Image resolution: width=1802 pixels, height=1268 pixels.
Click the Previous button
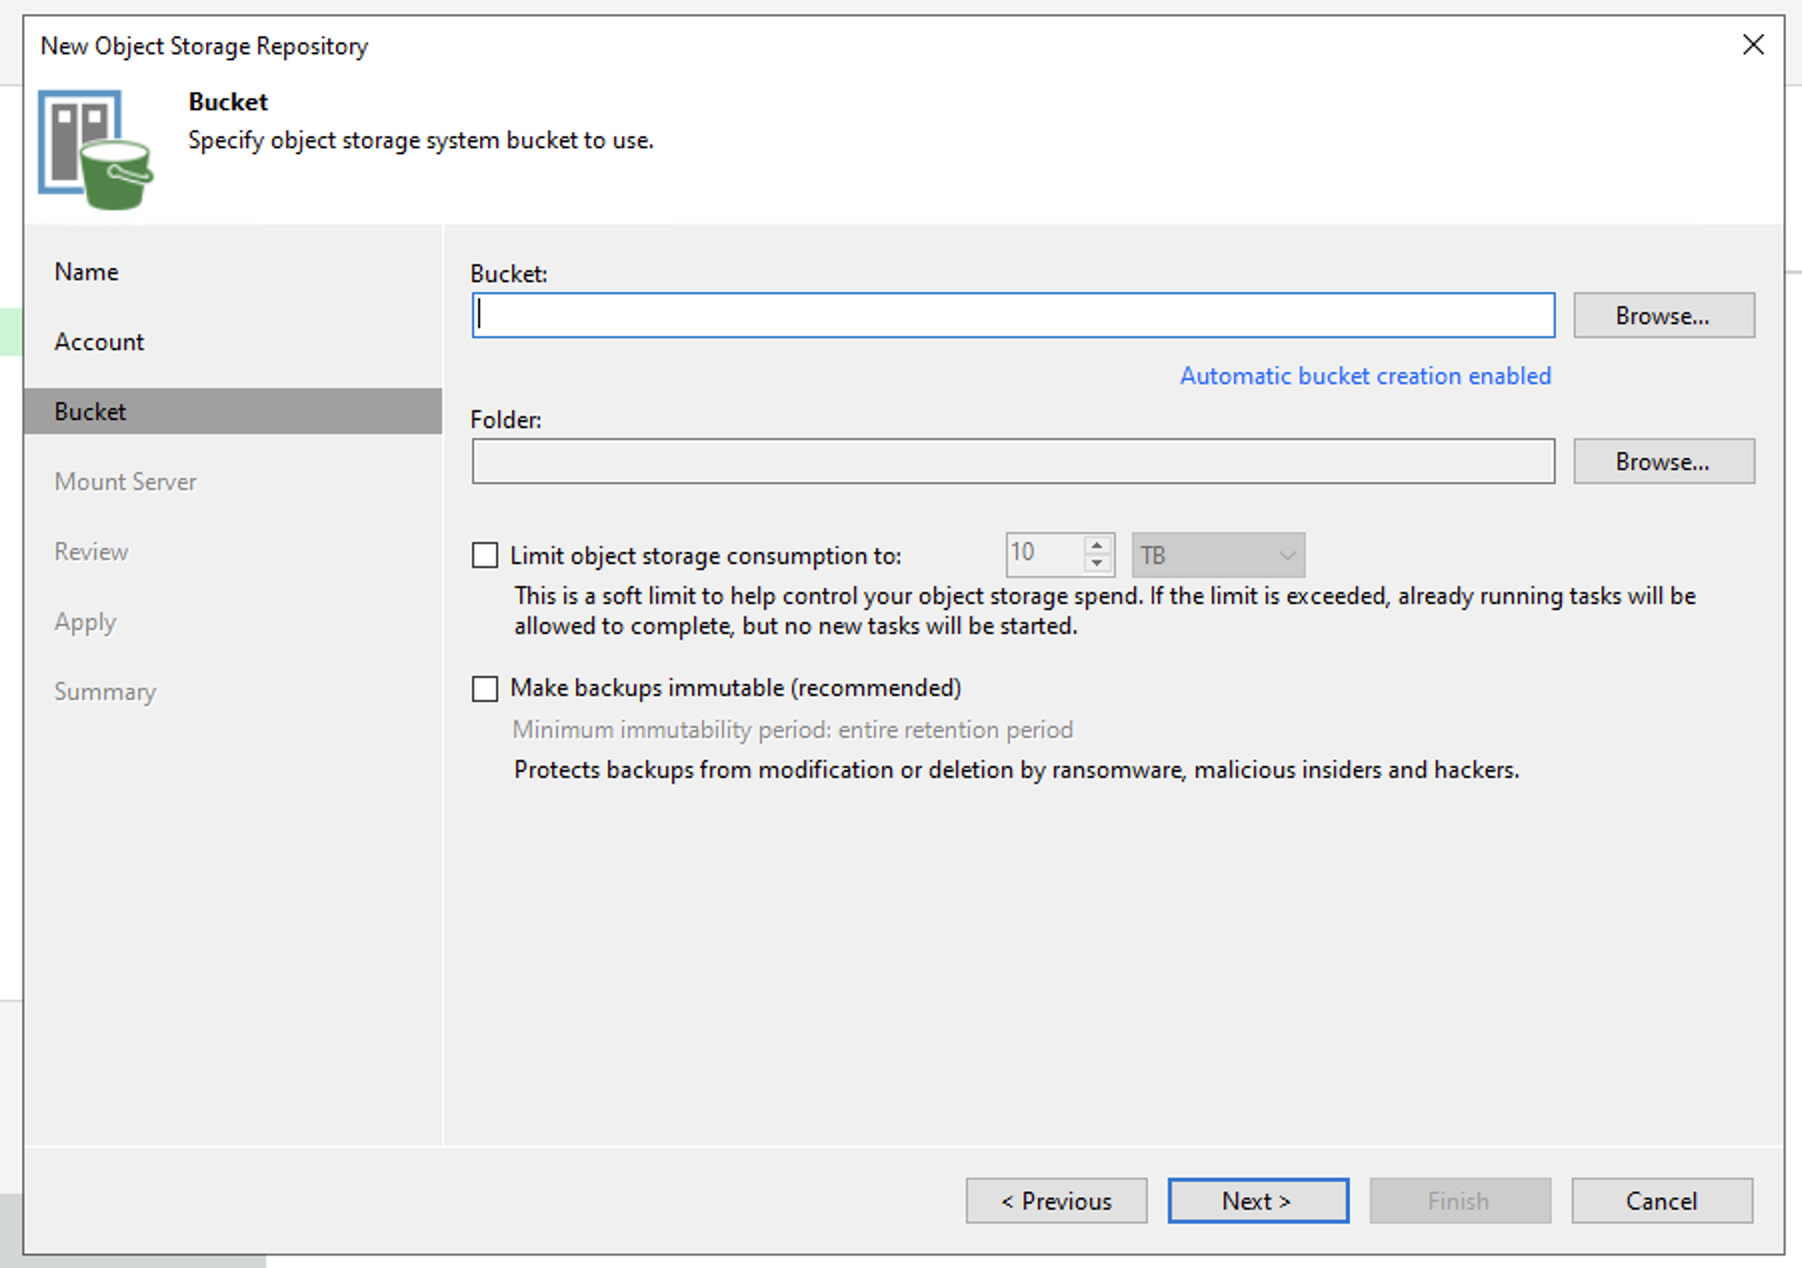[x=1056, y=1200]
